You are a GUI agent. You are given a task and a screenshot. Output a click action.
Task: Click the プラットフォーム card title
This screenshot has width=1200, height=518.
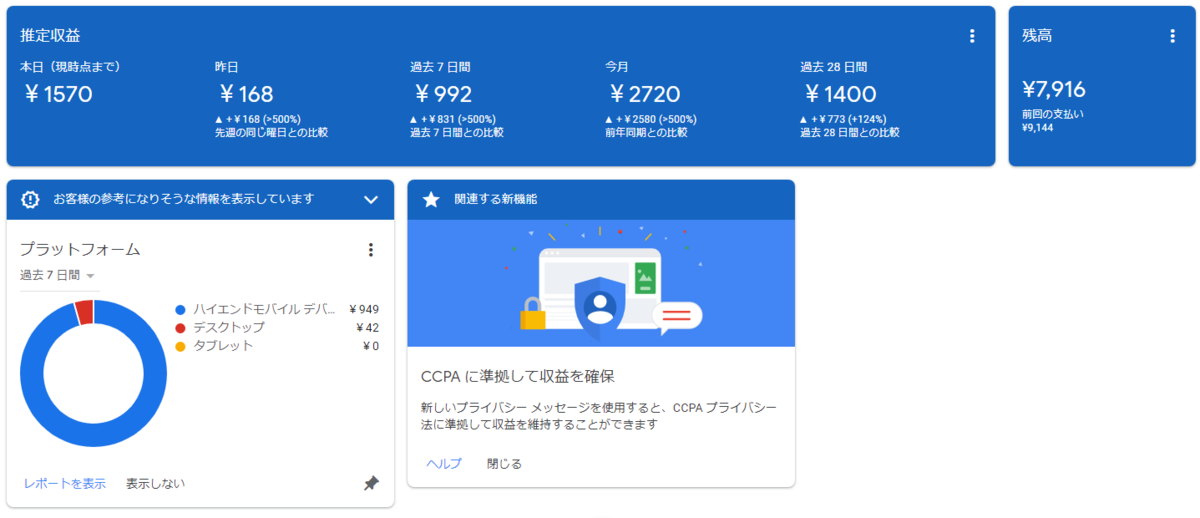[x=80, y=249]
